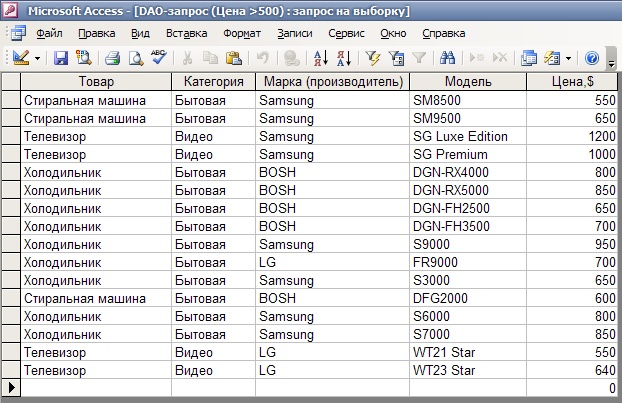Click the S9000 model cell

coord(468,244)
